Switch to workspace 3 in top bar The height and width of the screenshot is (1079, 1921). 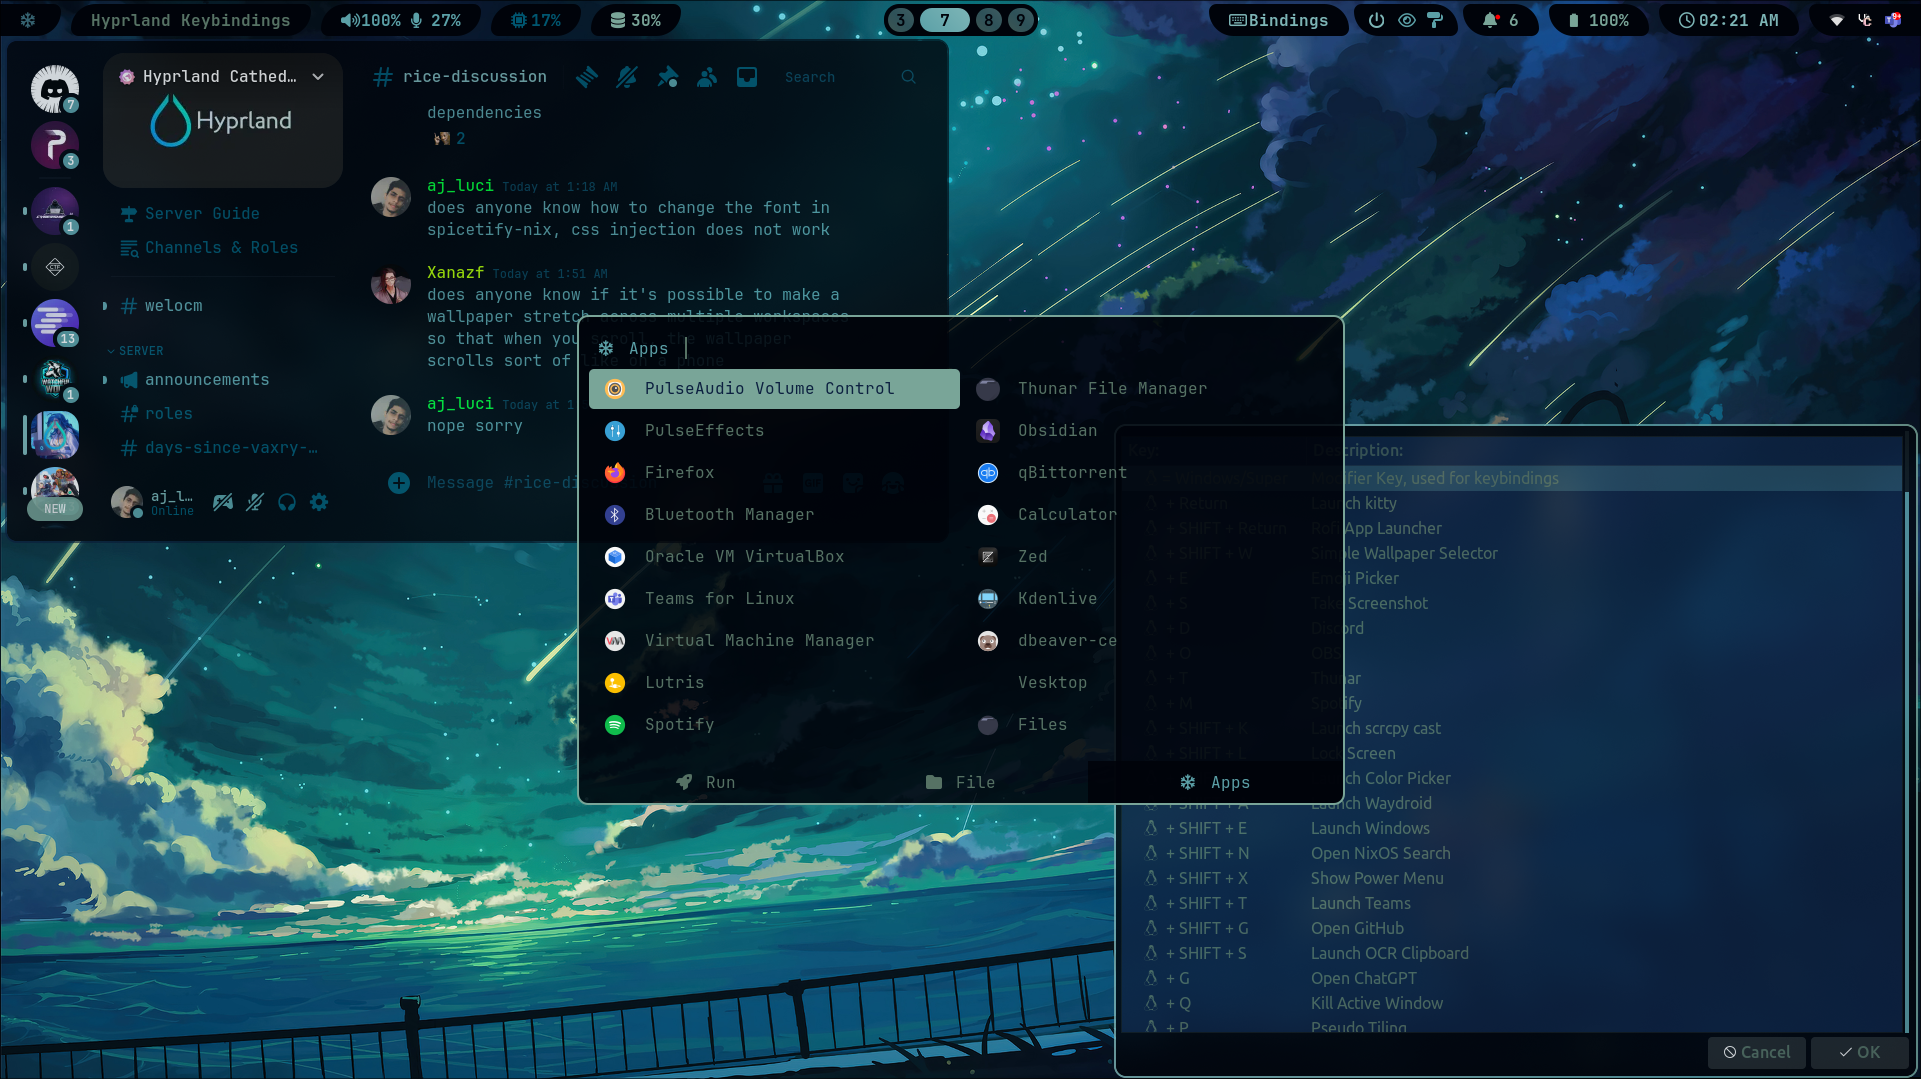coord(901,20)
